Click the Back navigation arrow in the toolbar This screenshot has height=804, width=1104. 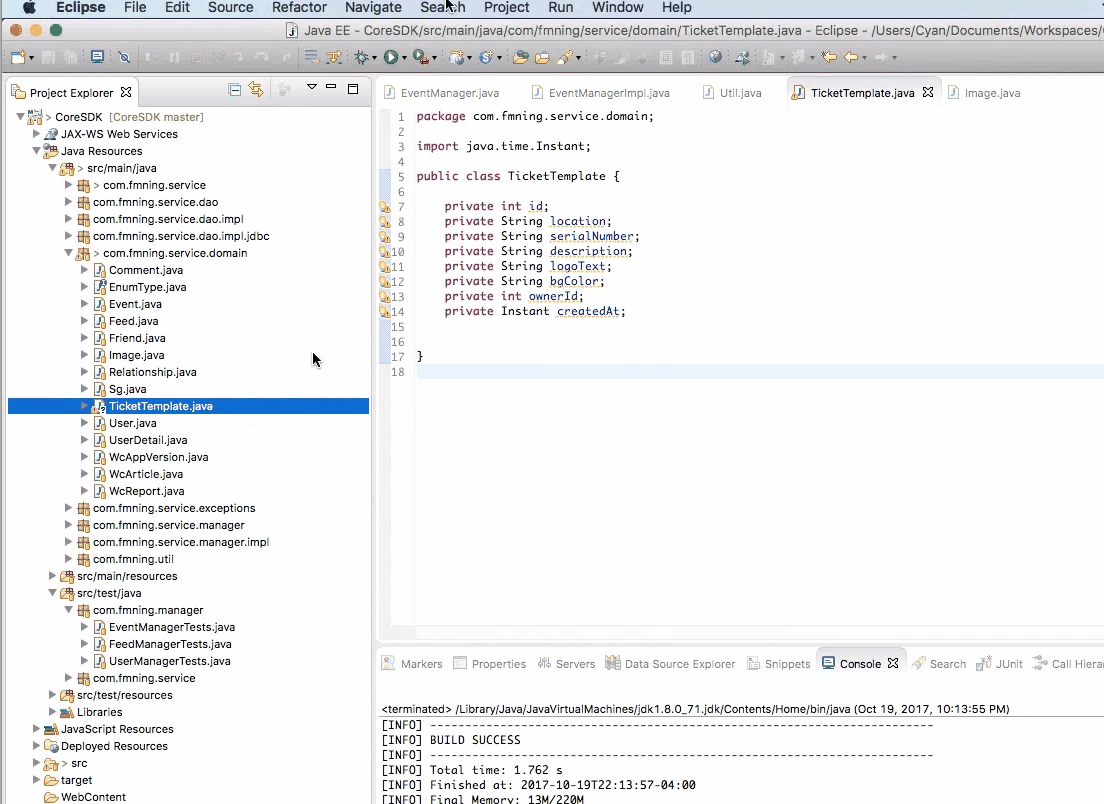click(x=852, y=58)
